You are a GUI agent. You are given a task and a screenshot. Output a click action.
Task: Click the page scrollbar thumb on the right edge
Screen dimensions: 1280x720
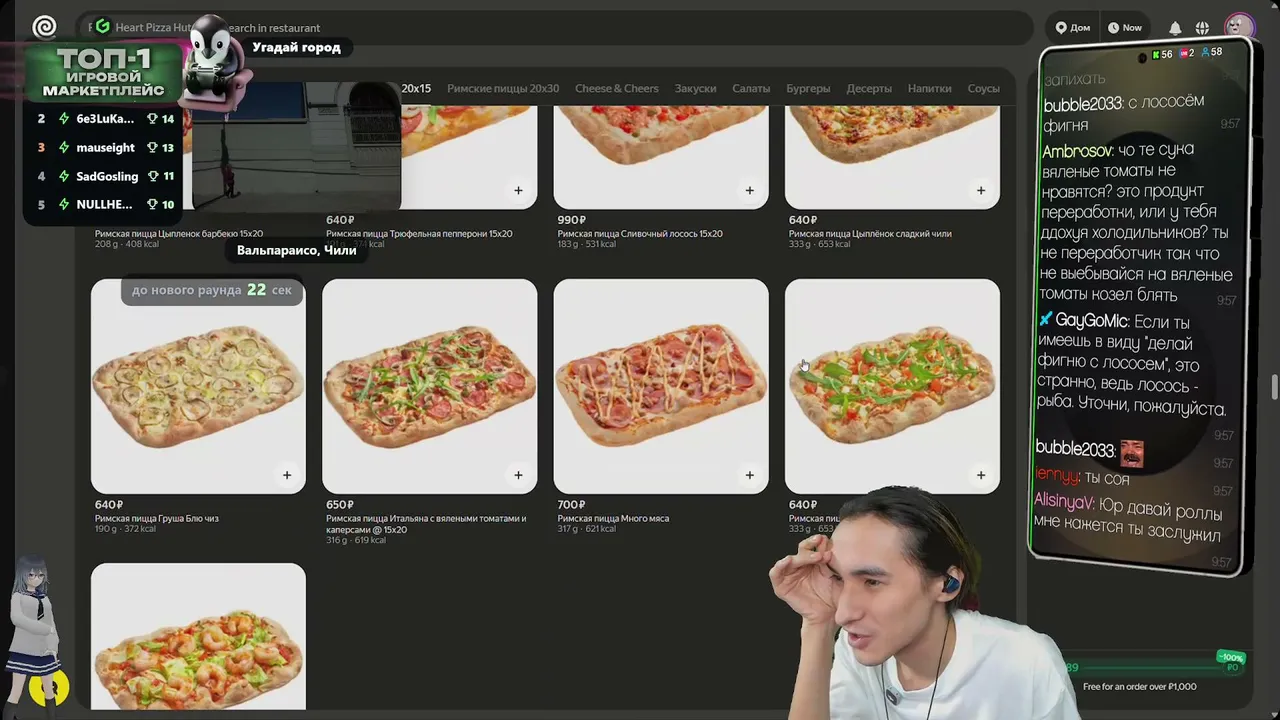1274,386
